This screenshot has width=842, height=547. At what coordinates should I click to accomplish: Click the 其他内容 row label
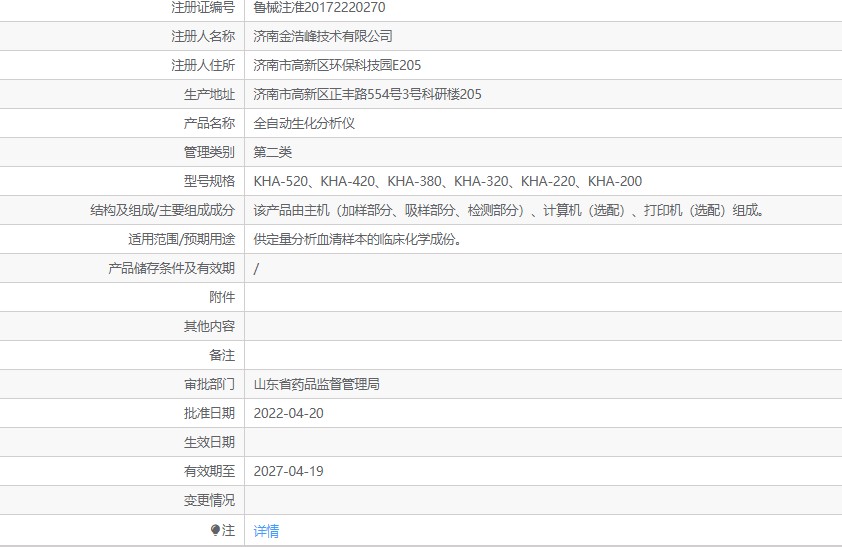coord(209,326)
